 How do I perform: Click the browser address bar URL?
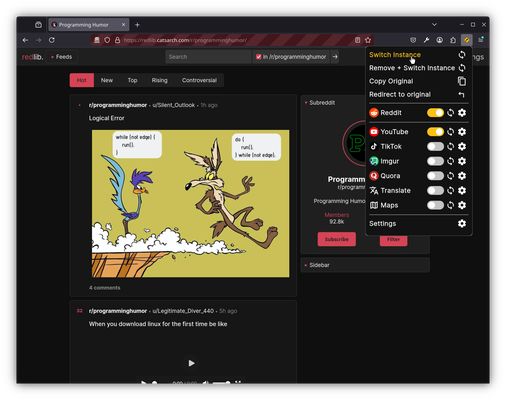185,40
